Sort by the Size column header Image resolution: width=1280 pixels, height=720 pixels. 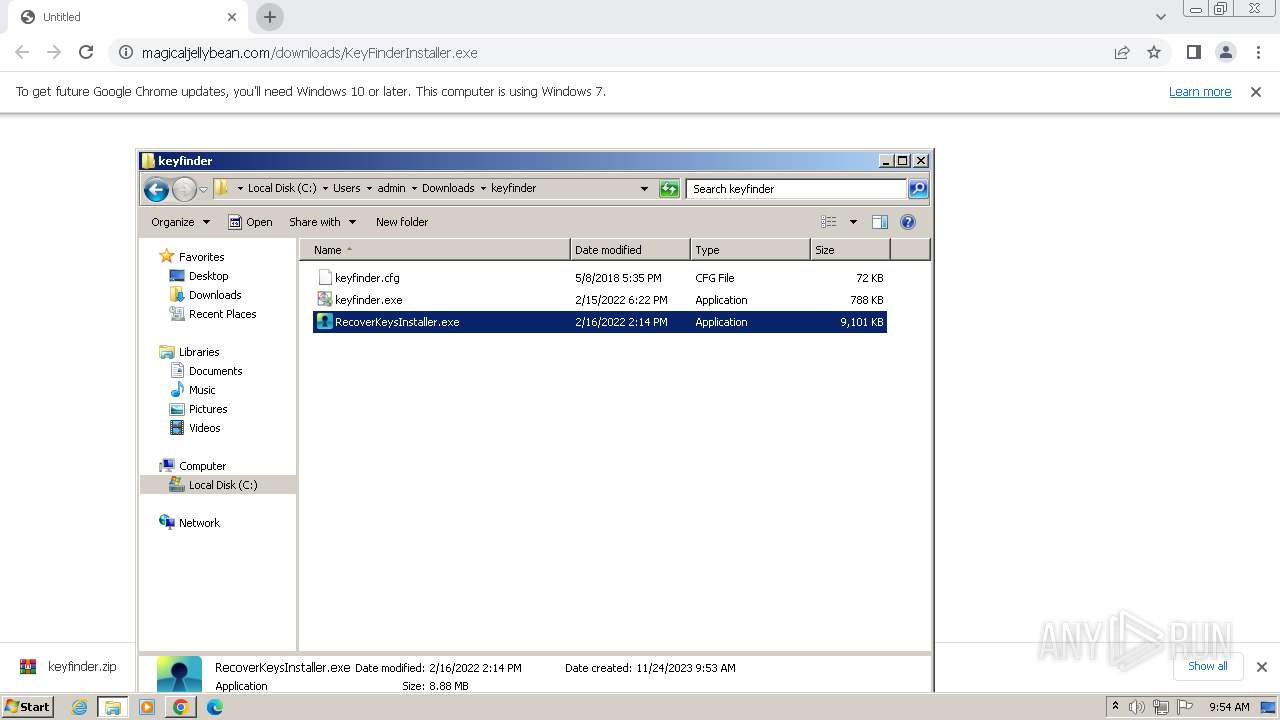850,250
